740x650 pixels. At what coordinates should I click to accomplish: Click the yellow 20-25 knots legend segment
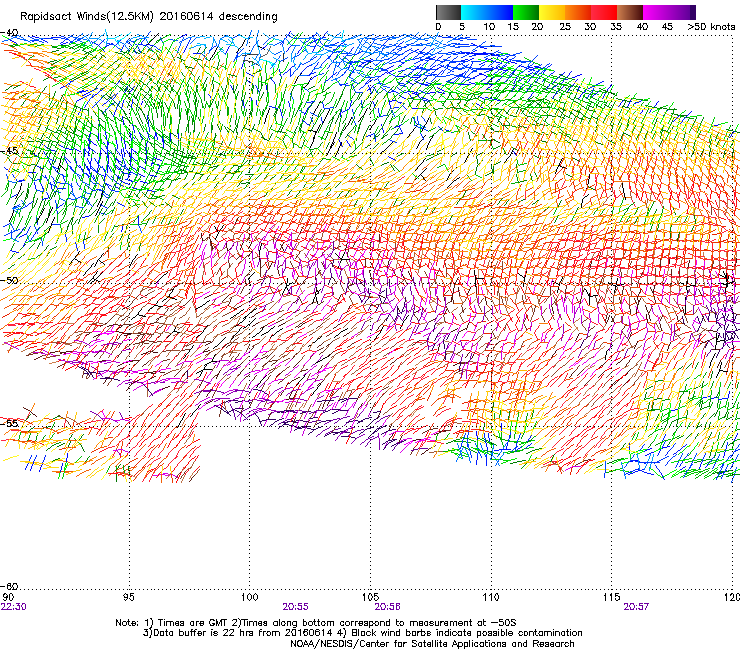point(552,12)
